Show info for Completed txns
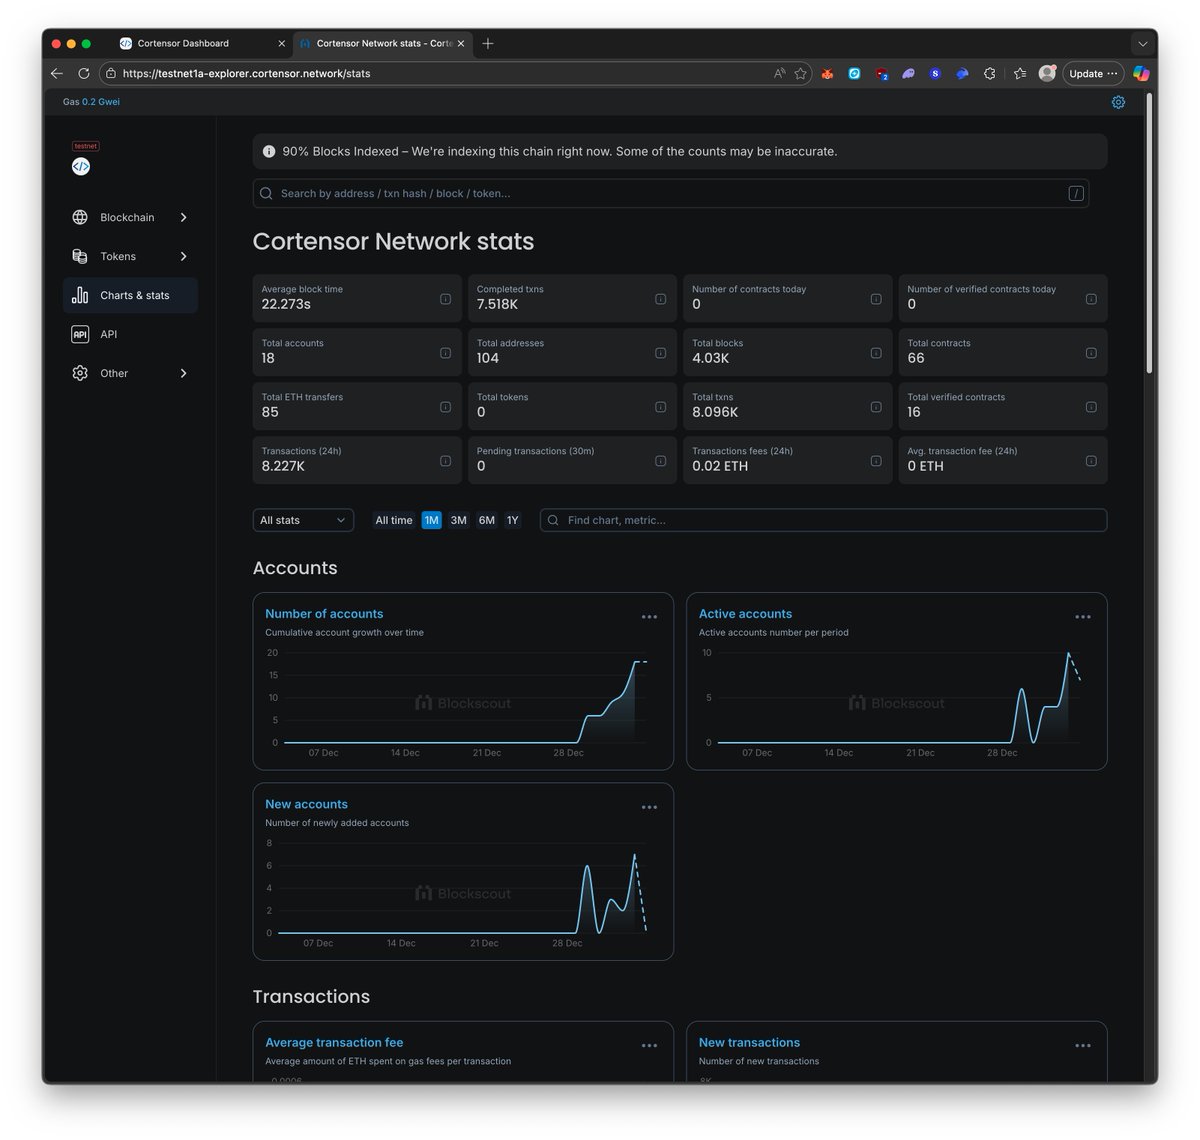Screen dimensions: 1200x1140 660,299
